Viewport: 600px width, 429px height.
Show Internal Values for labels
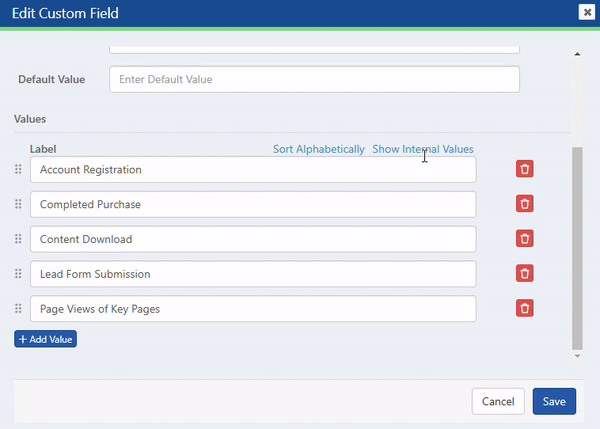coord(423,149)
